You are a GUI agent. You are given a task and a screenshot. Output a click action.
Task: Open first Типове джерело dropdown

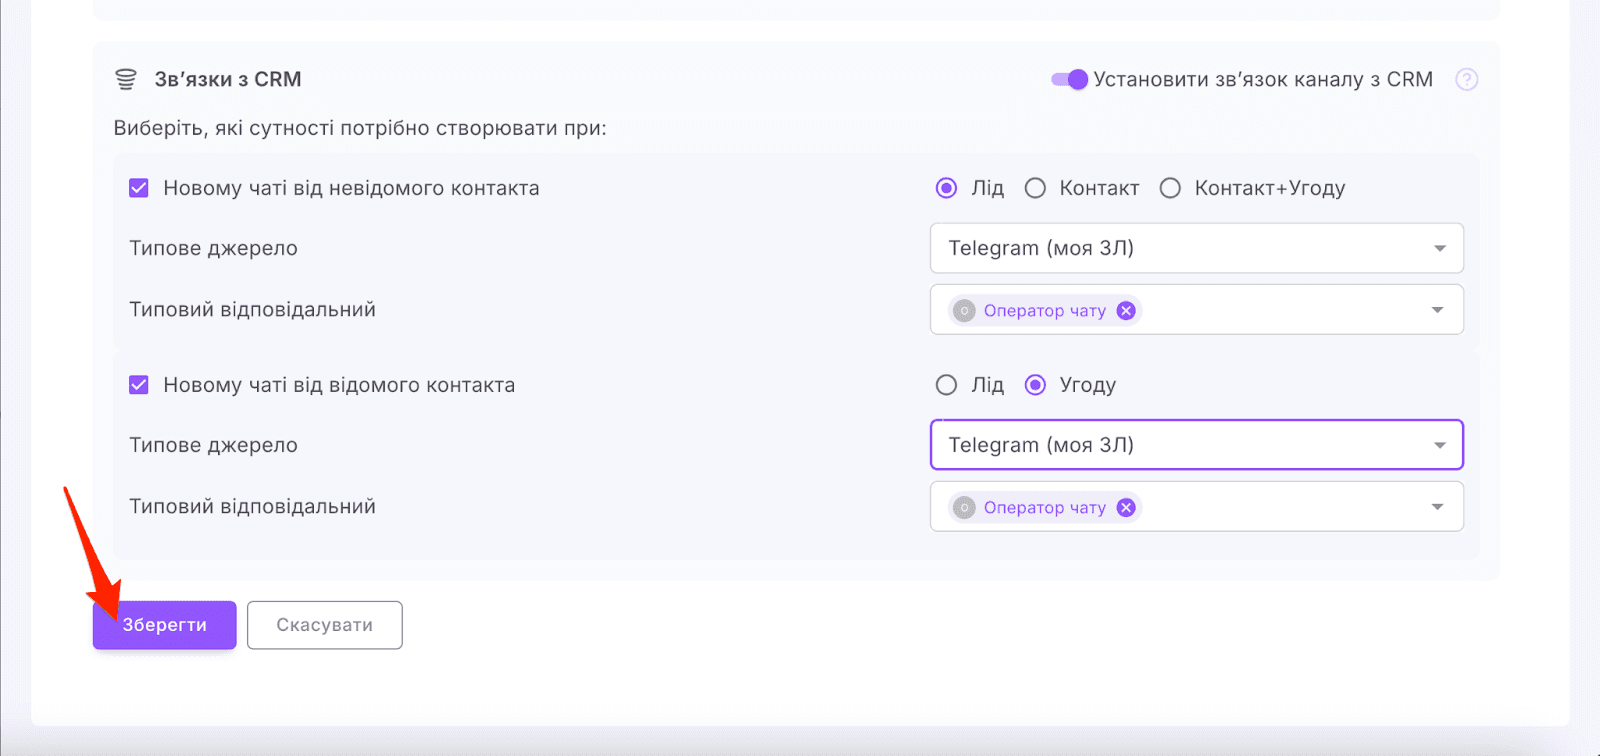point(1196,248)
